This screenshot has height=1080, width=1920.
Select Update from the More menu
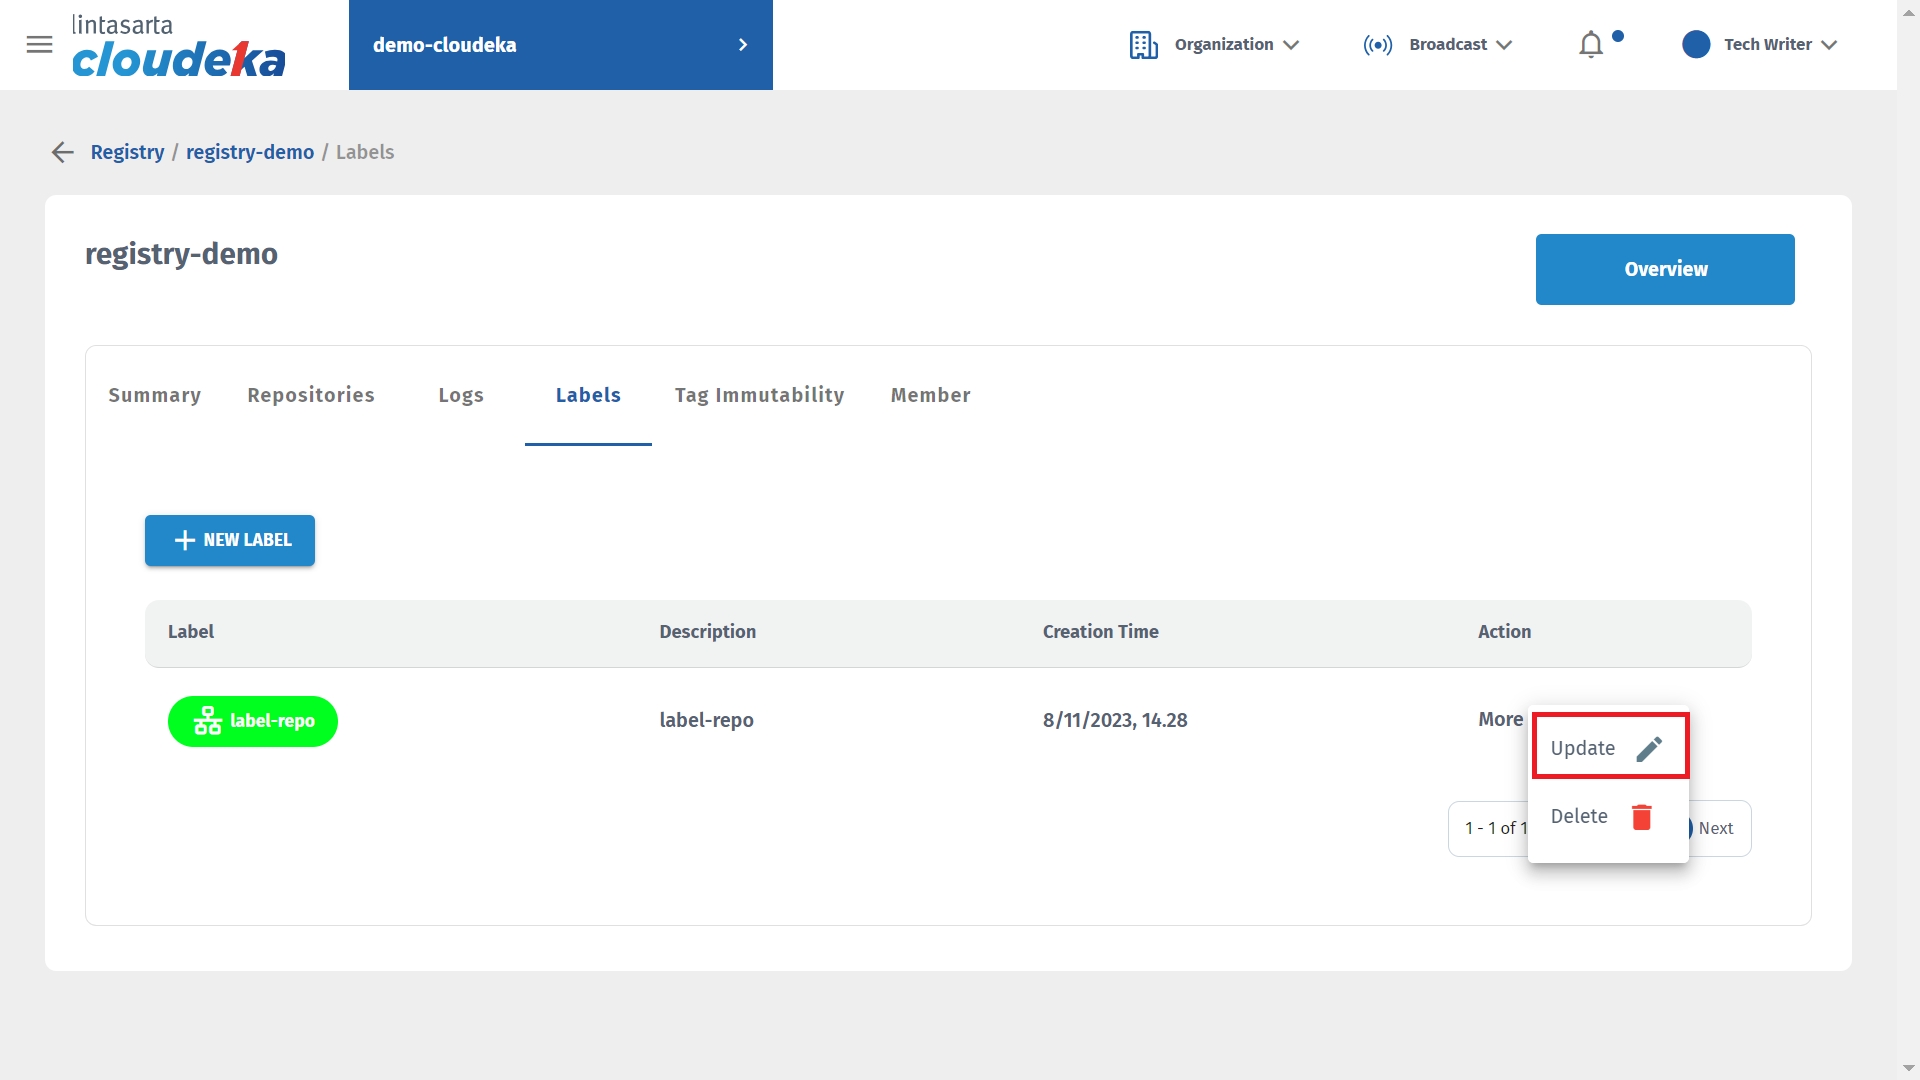pos(1583,748)
